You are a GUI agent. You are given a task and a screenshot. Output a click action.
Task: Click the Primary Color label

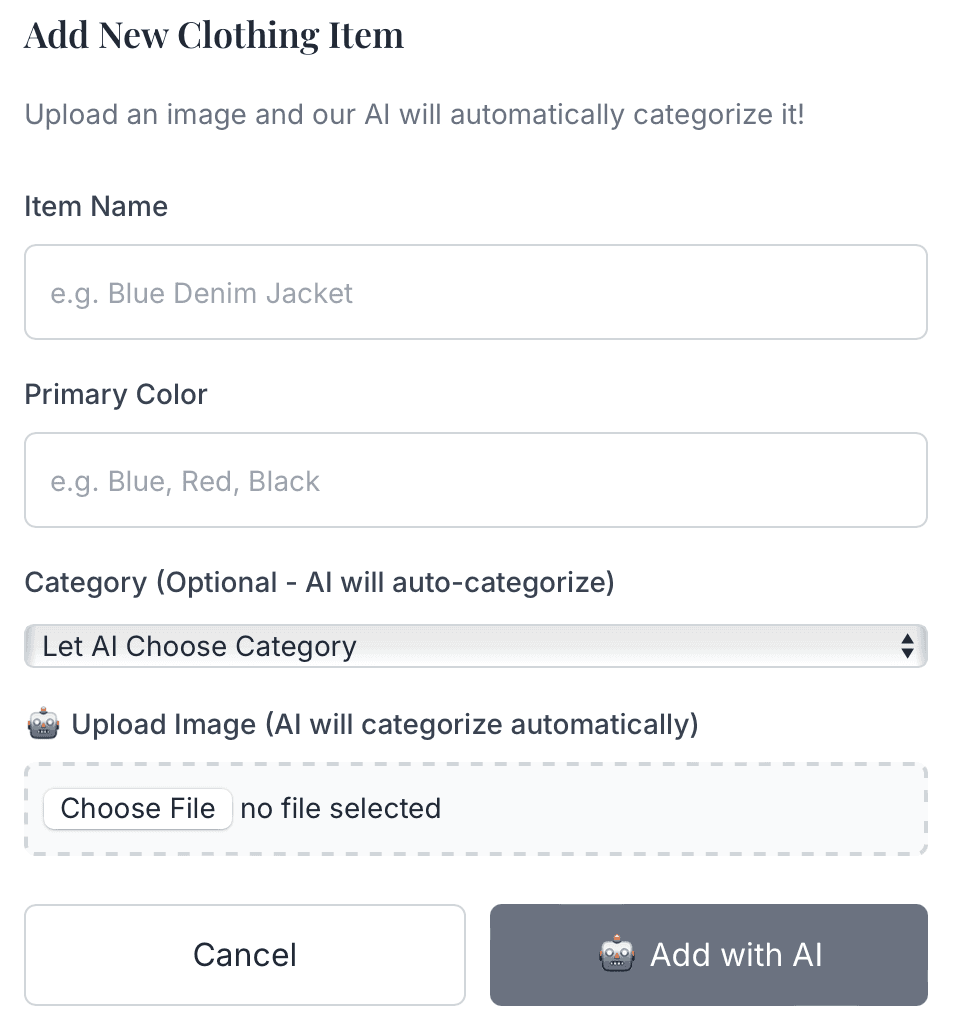coord(116,395)
